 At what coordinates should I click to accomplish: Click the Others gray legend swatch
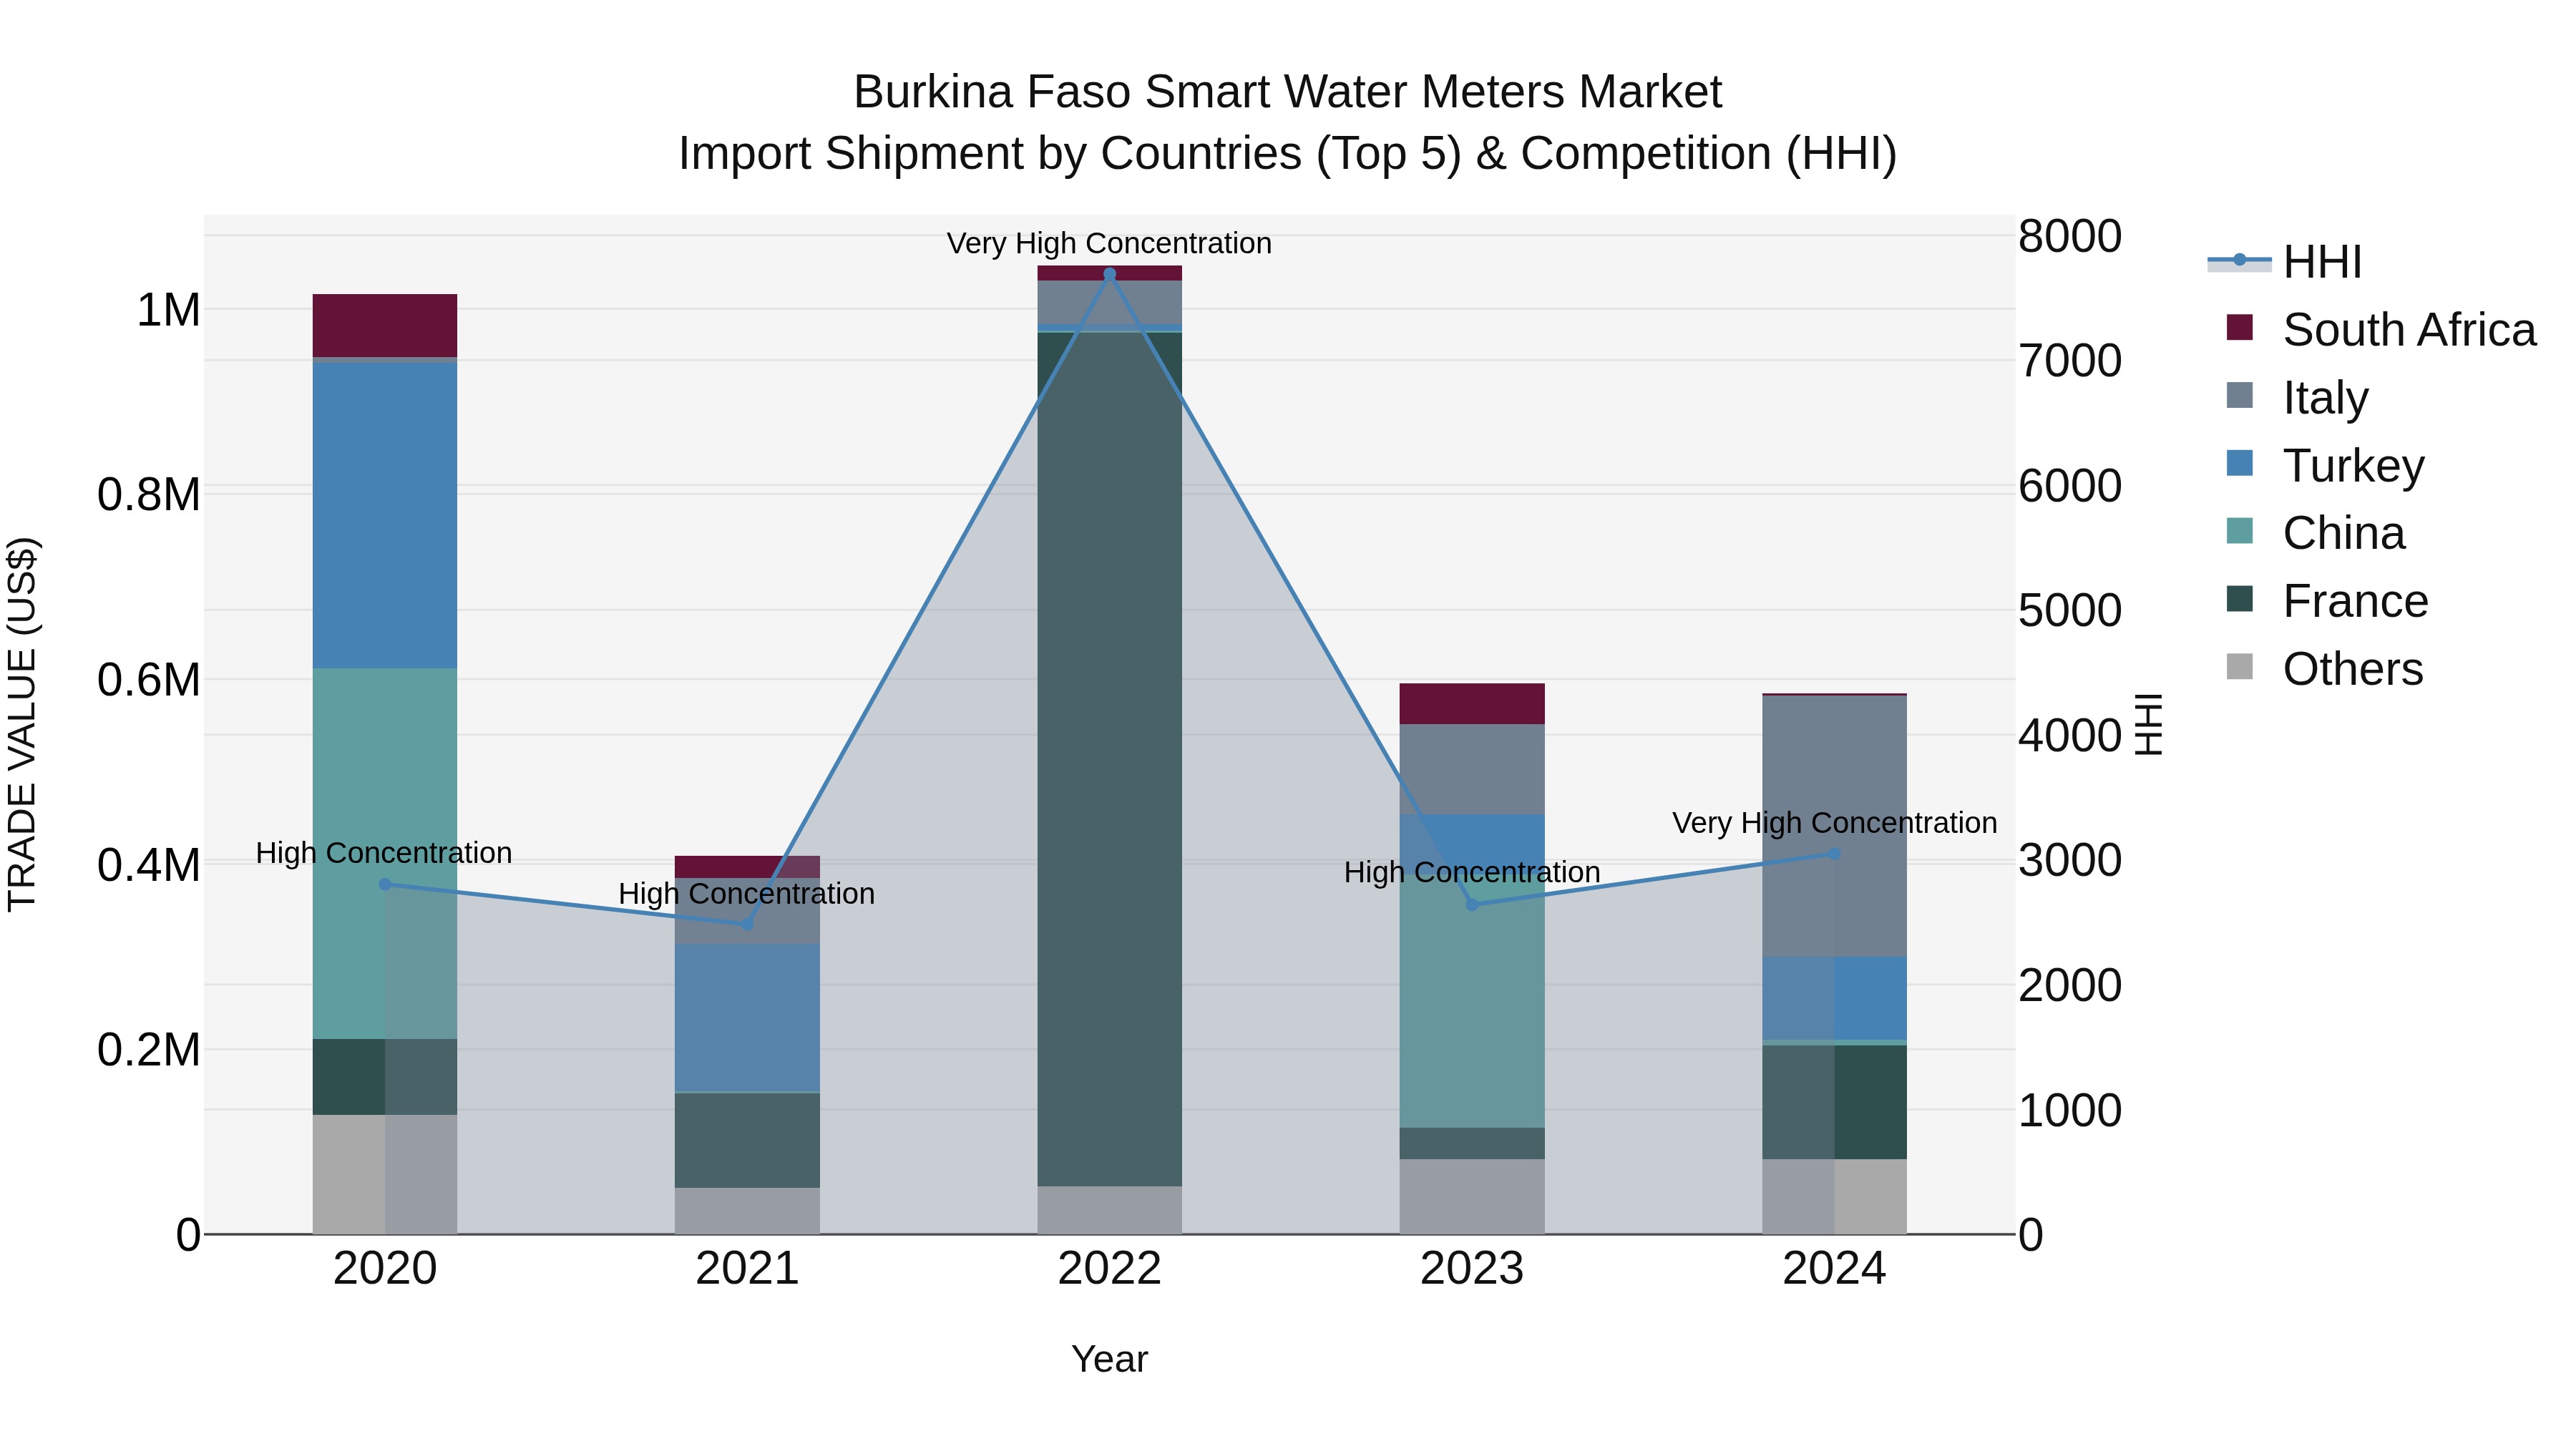tap(2240, 667)
